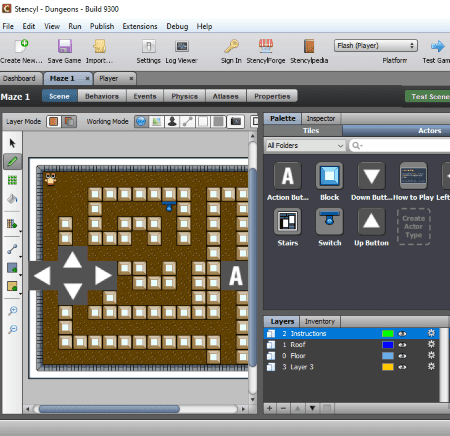The width and height of the screenshot is (450, 436).
Task: Click the green Instructions layer color swatch
Action: [388, 334]
